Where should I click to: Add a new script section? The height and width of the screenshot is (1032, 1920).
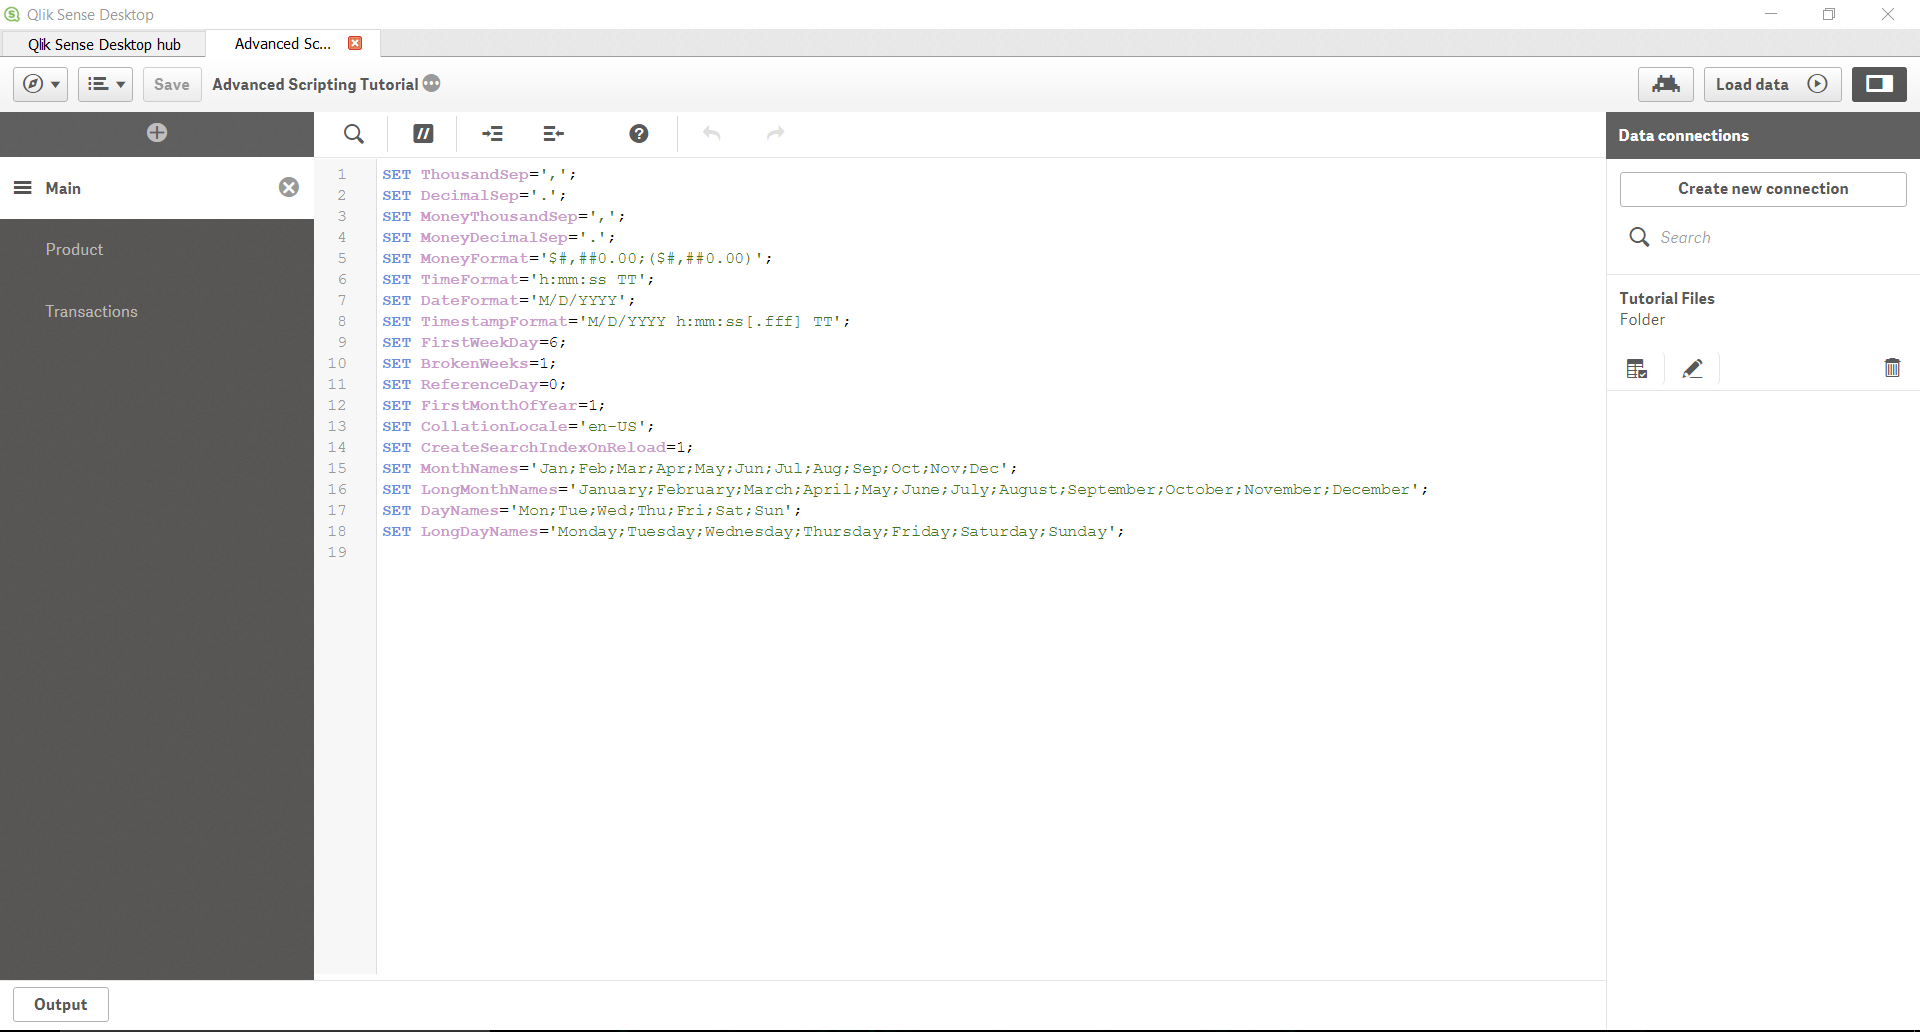157,133
